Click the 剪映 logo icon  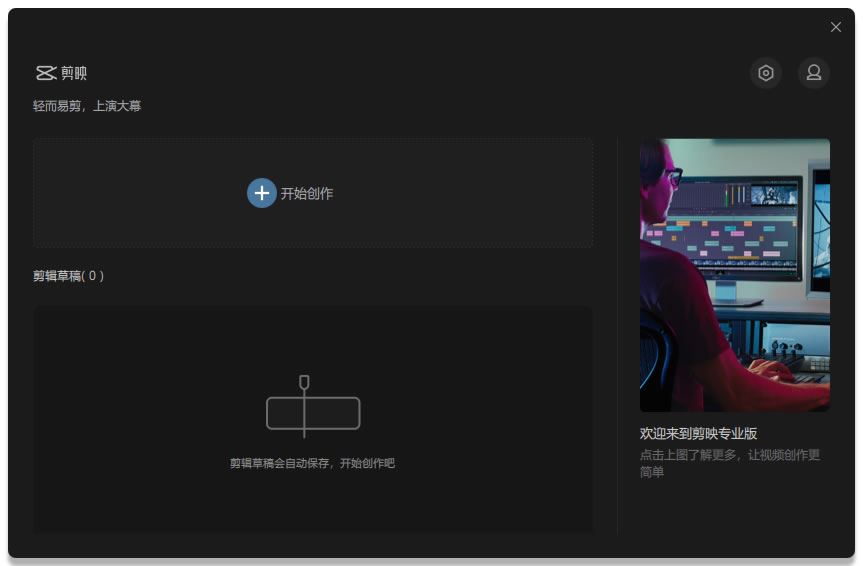click(x=46, y=73)
